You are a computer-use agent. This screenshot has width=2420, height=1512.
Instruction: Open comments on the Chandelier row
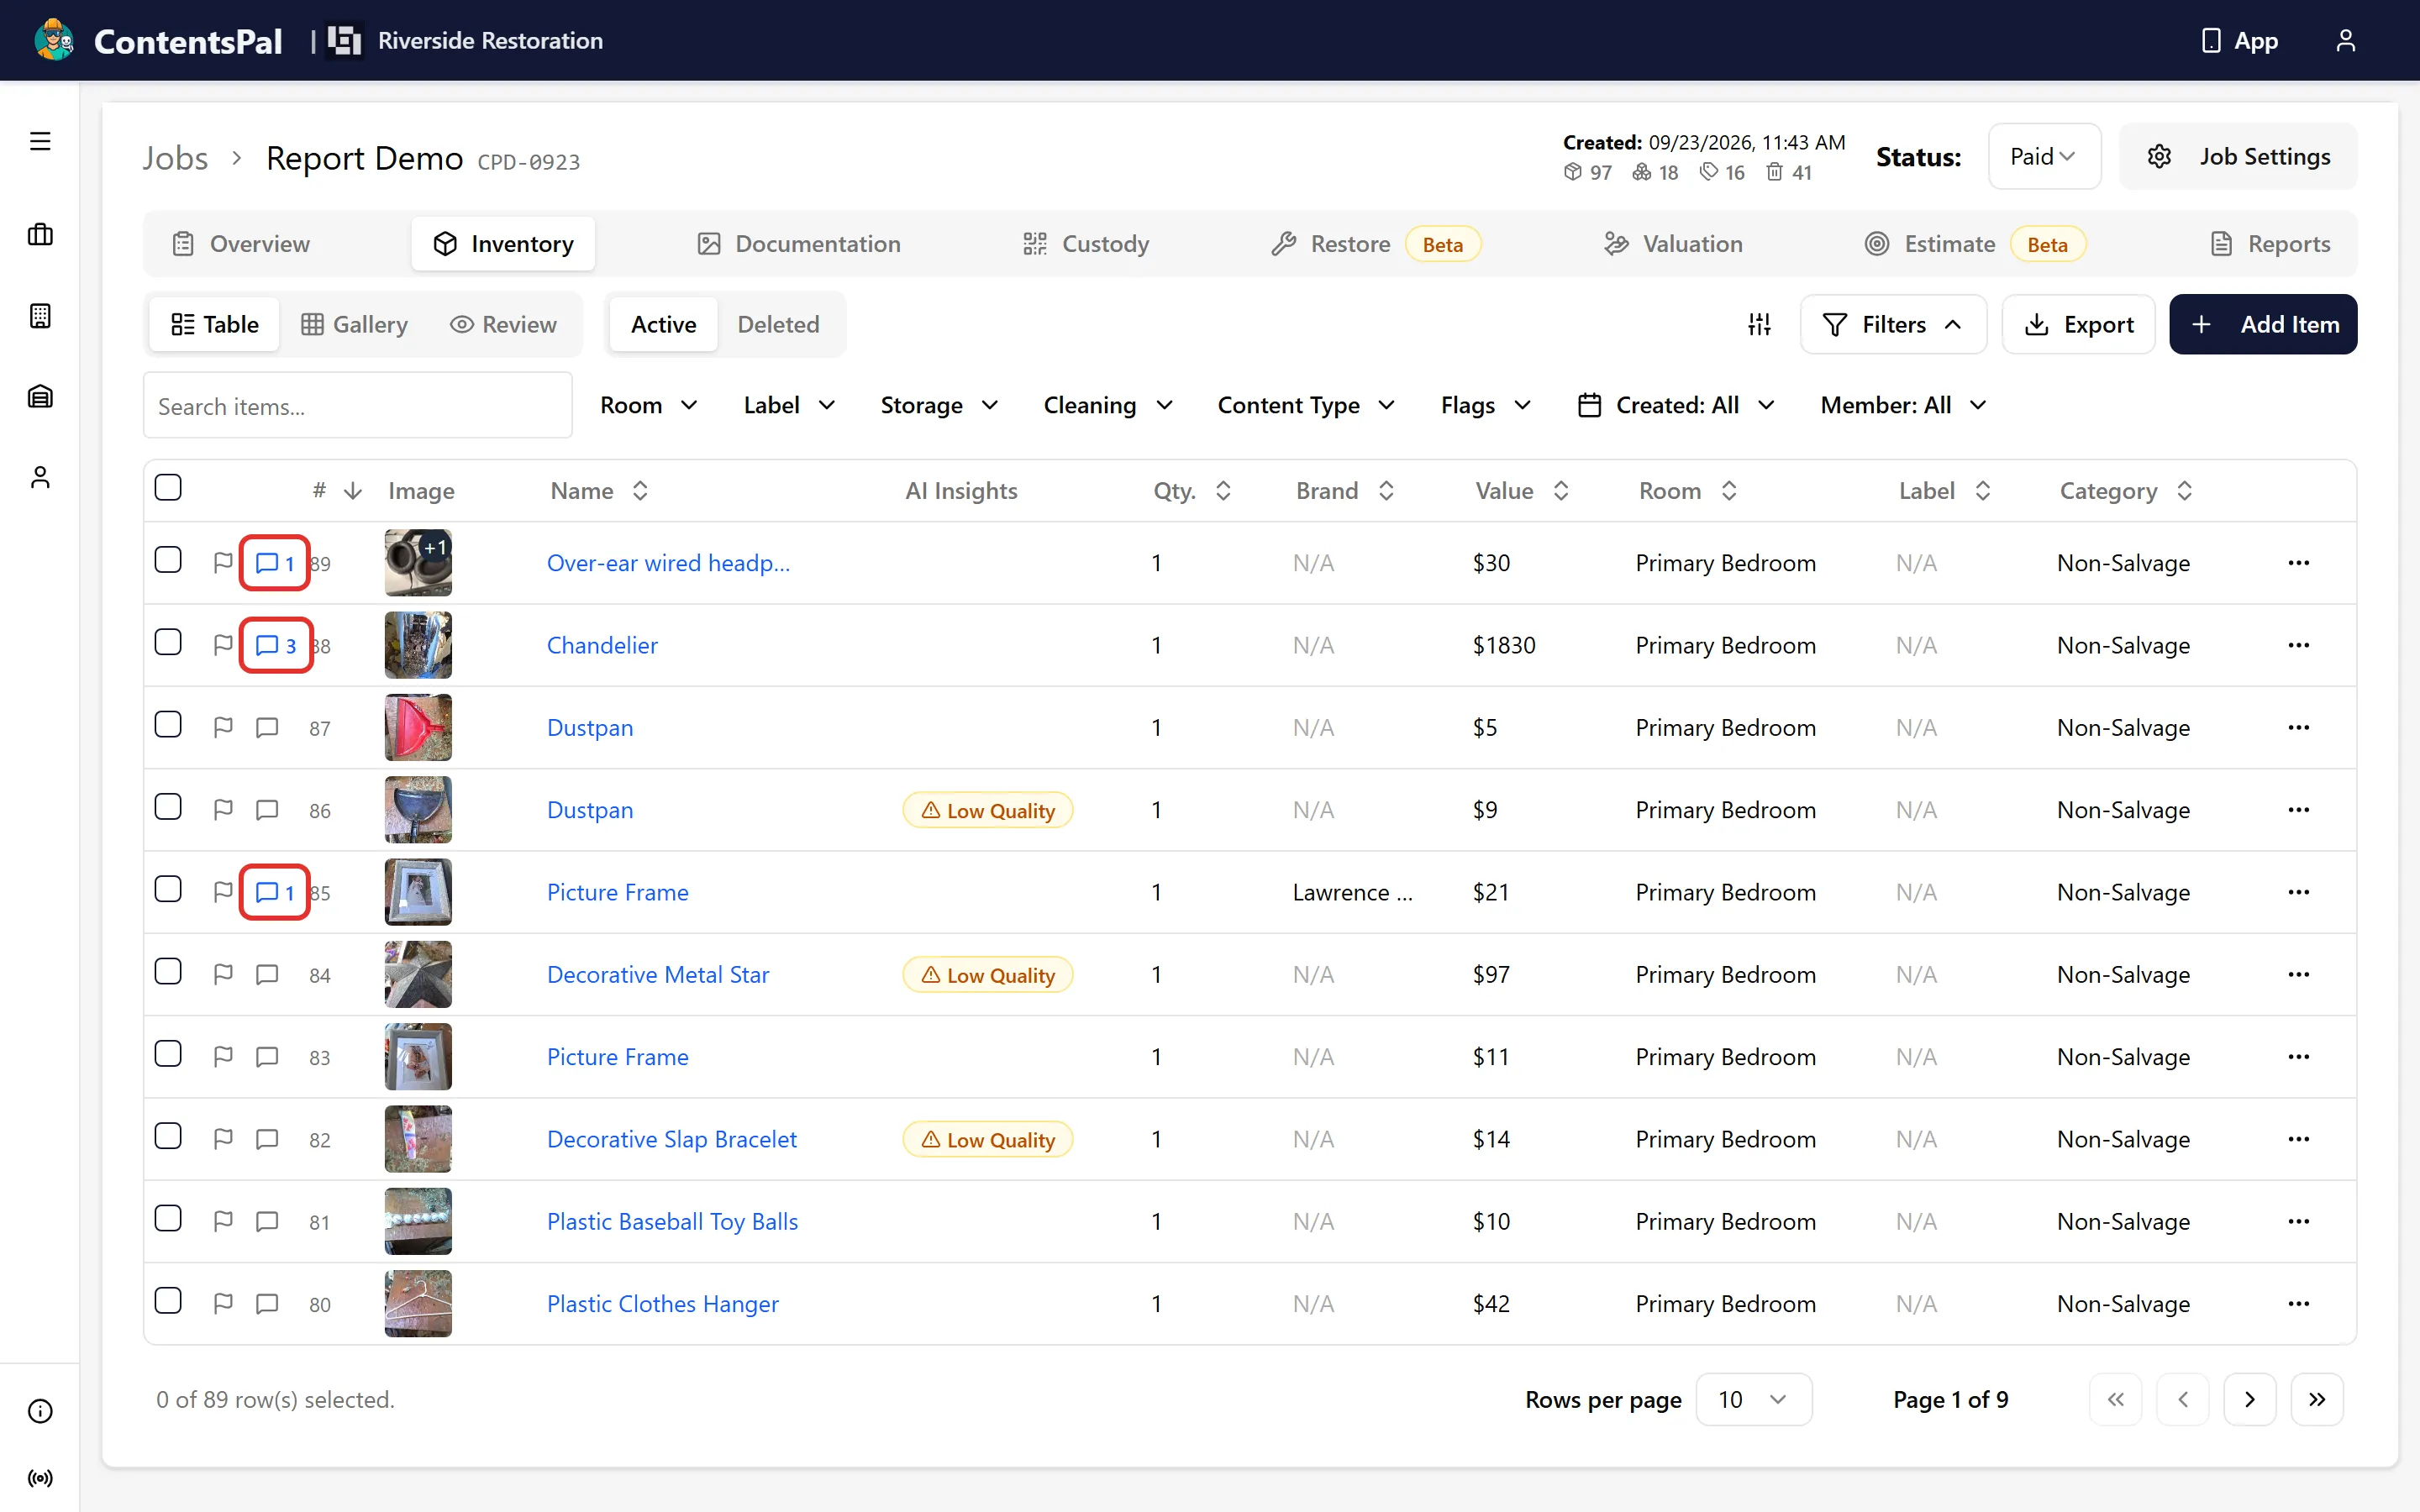click(x=277, y=645)
